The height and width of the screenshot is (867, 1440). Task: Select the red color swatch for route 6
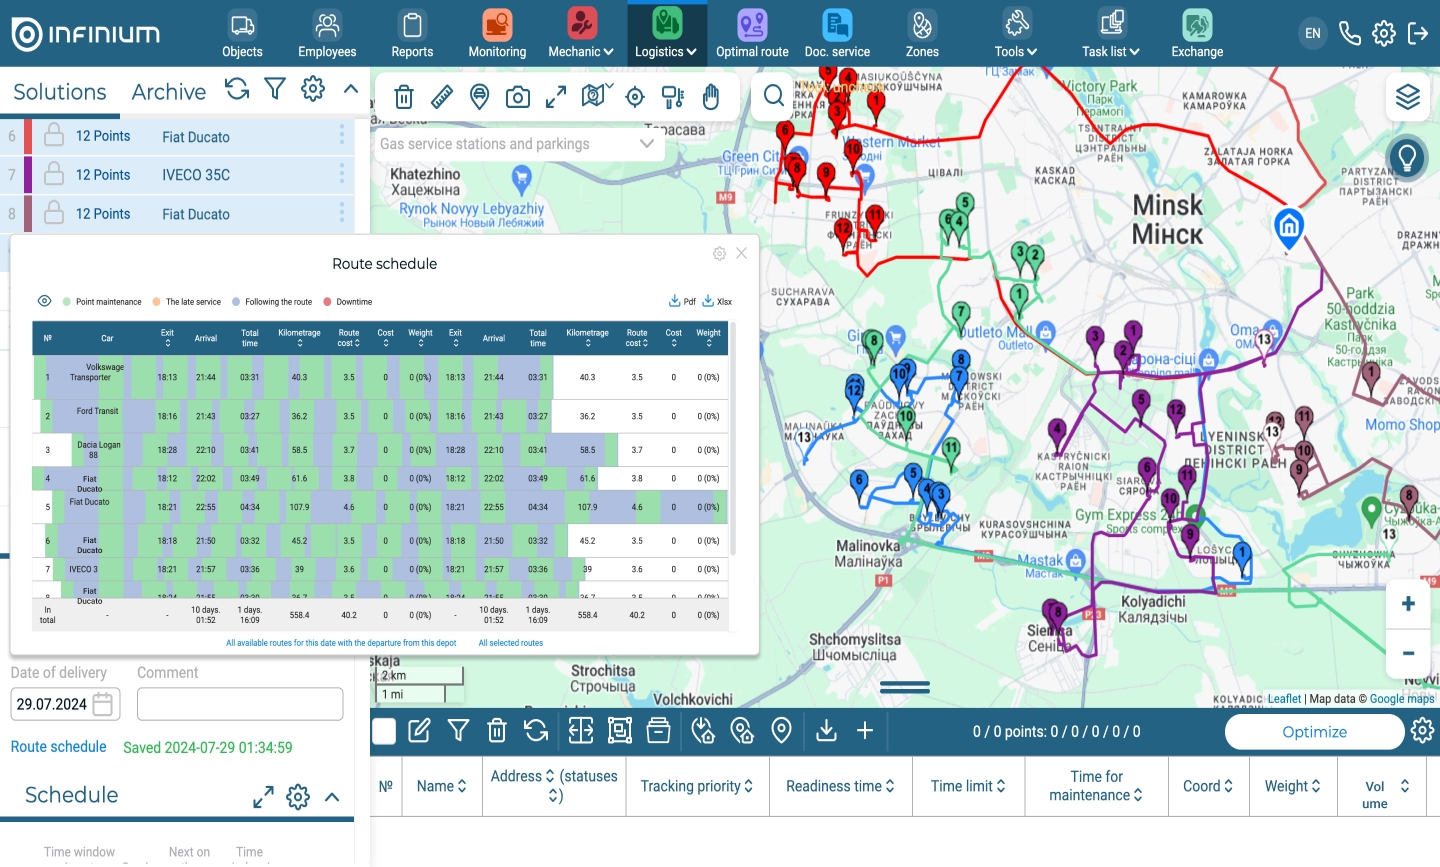click(x=28, y=136)
